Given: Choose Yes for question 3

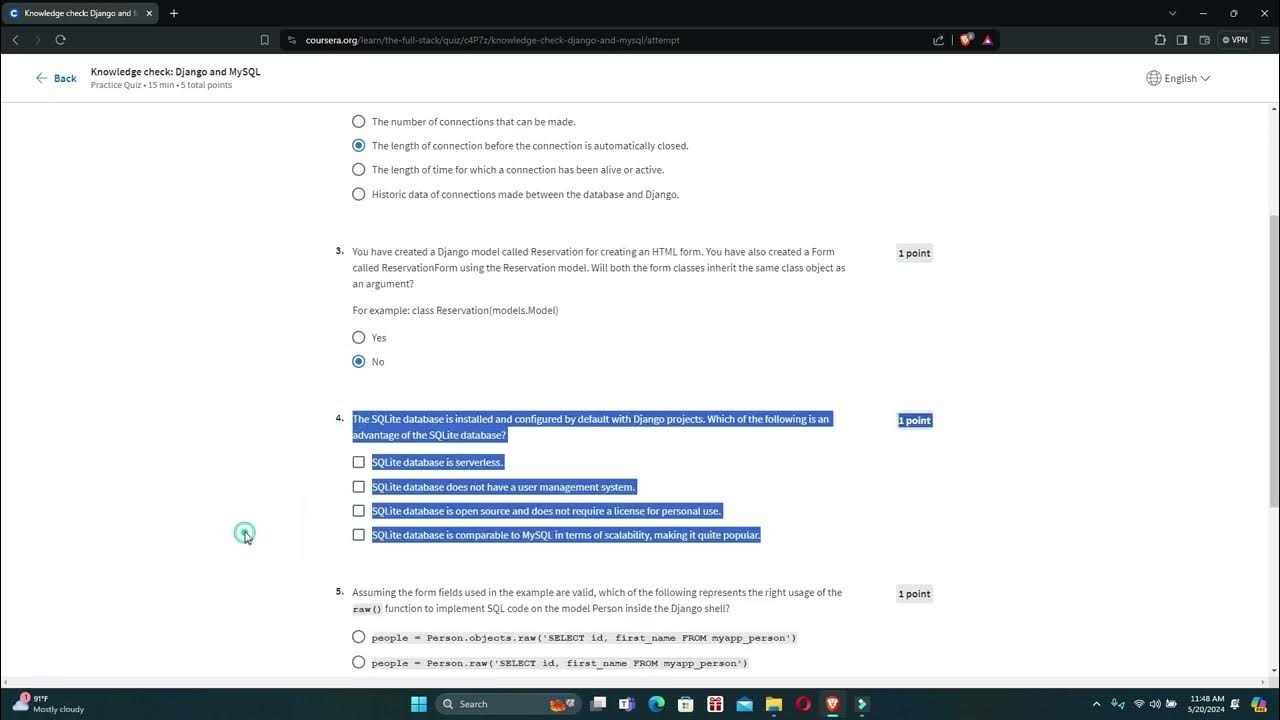Looking at the screenshot, I should [358, 337].
